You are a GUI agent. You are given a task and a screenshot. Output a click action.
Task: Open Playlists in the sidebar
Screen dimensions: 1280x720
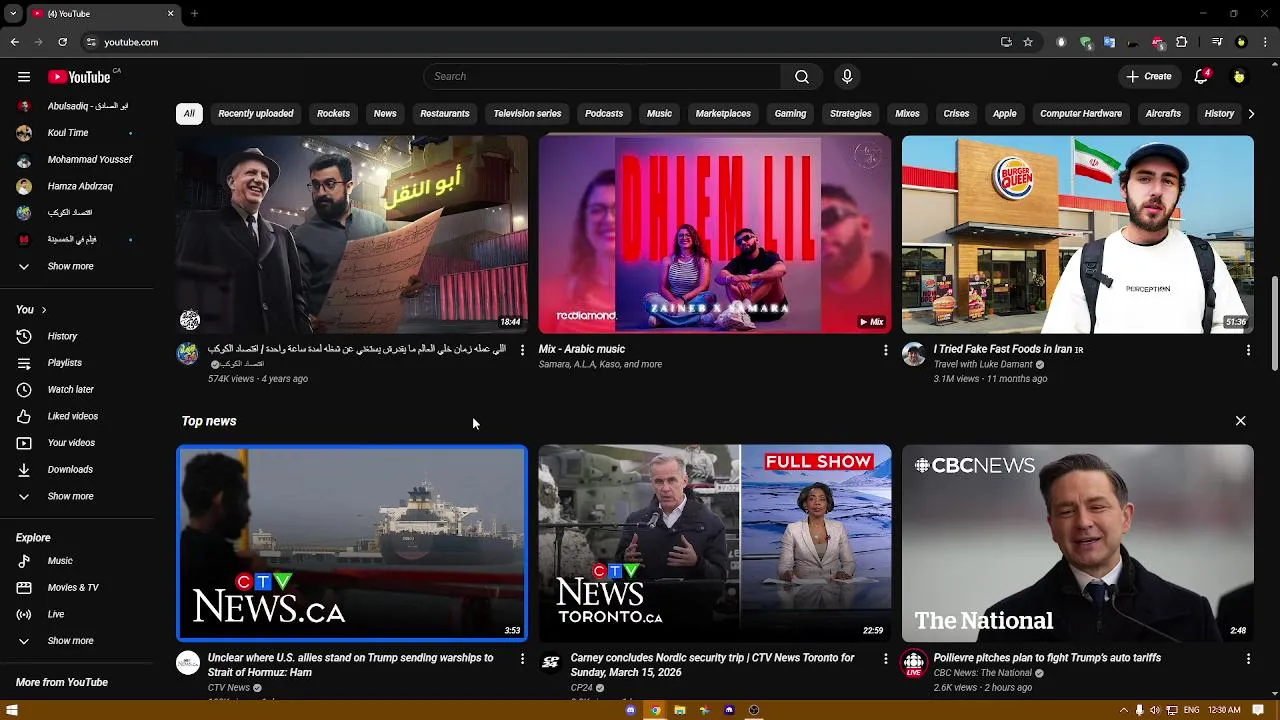65,363
